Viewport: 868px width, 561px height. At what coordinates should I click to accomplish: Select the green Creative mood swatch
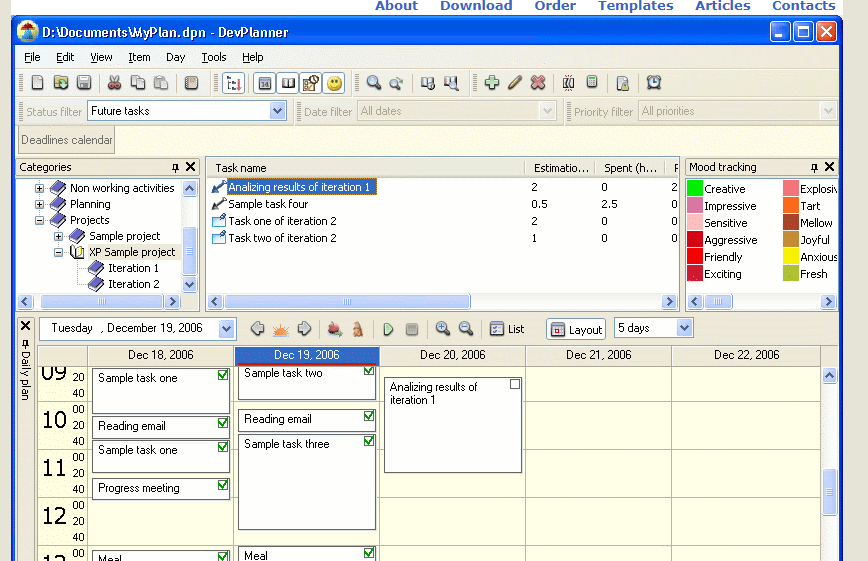pyautogui.click(x=695, y=188)
